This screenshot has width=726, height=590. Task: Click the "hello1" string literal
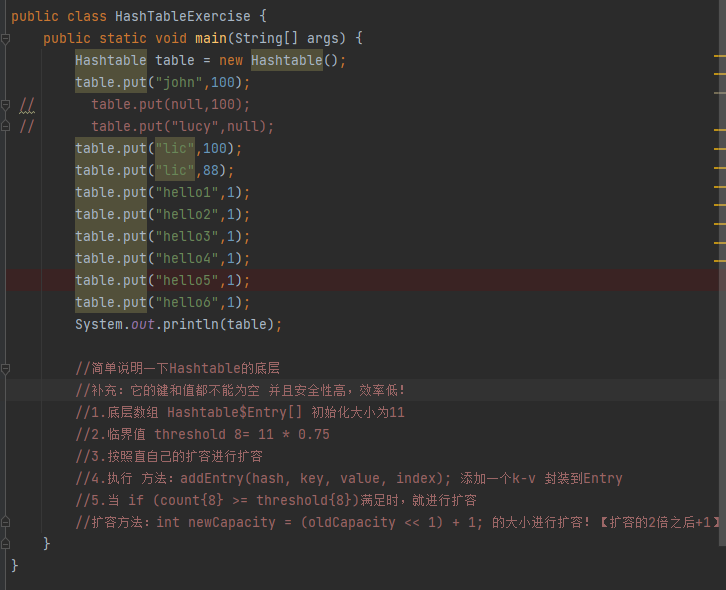(187, 193)
